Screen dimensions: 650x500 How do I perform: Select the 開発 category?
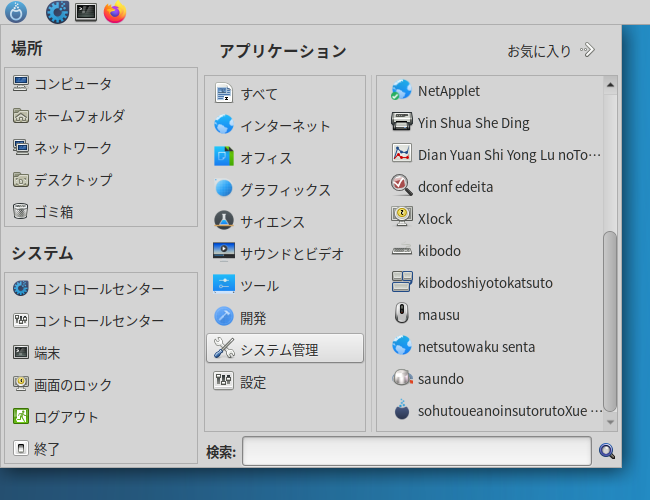[x=285, y=318]
